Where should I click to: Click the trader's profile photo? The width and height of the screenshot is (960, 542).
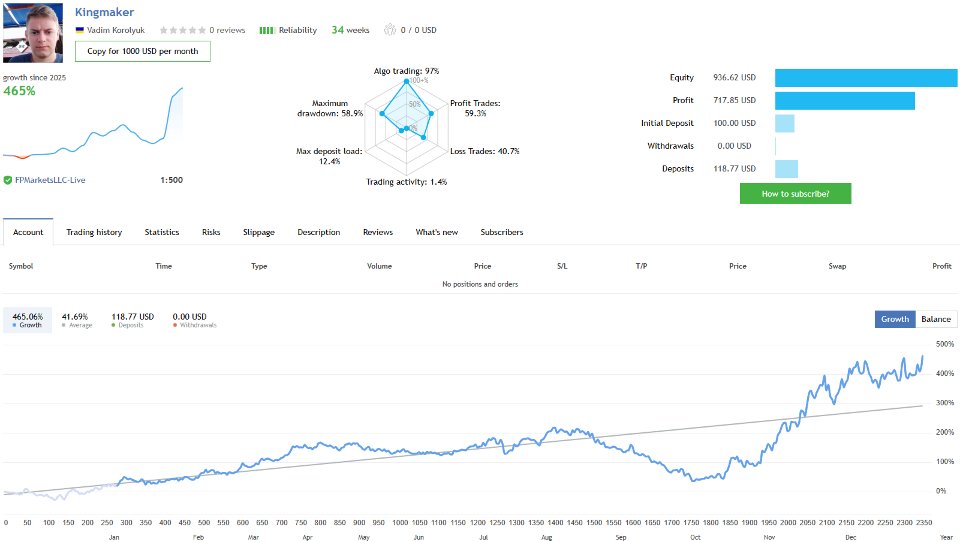coord(34,33)
